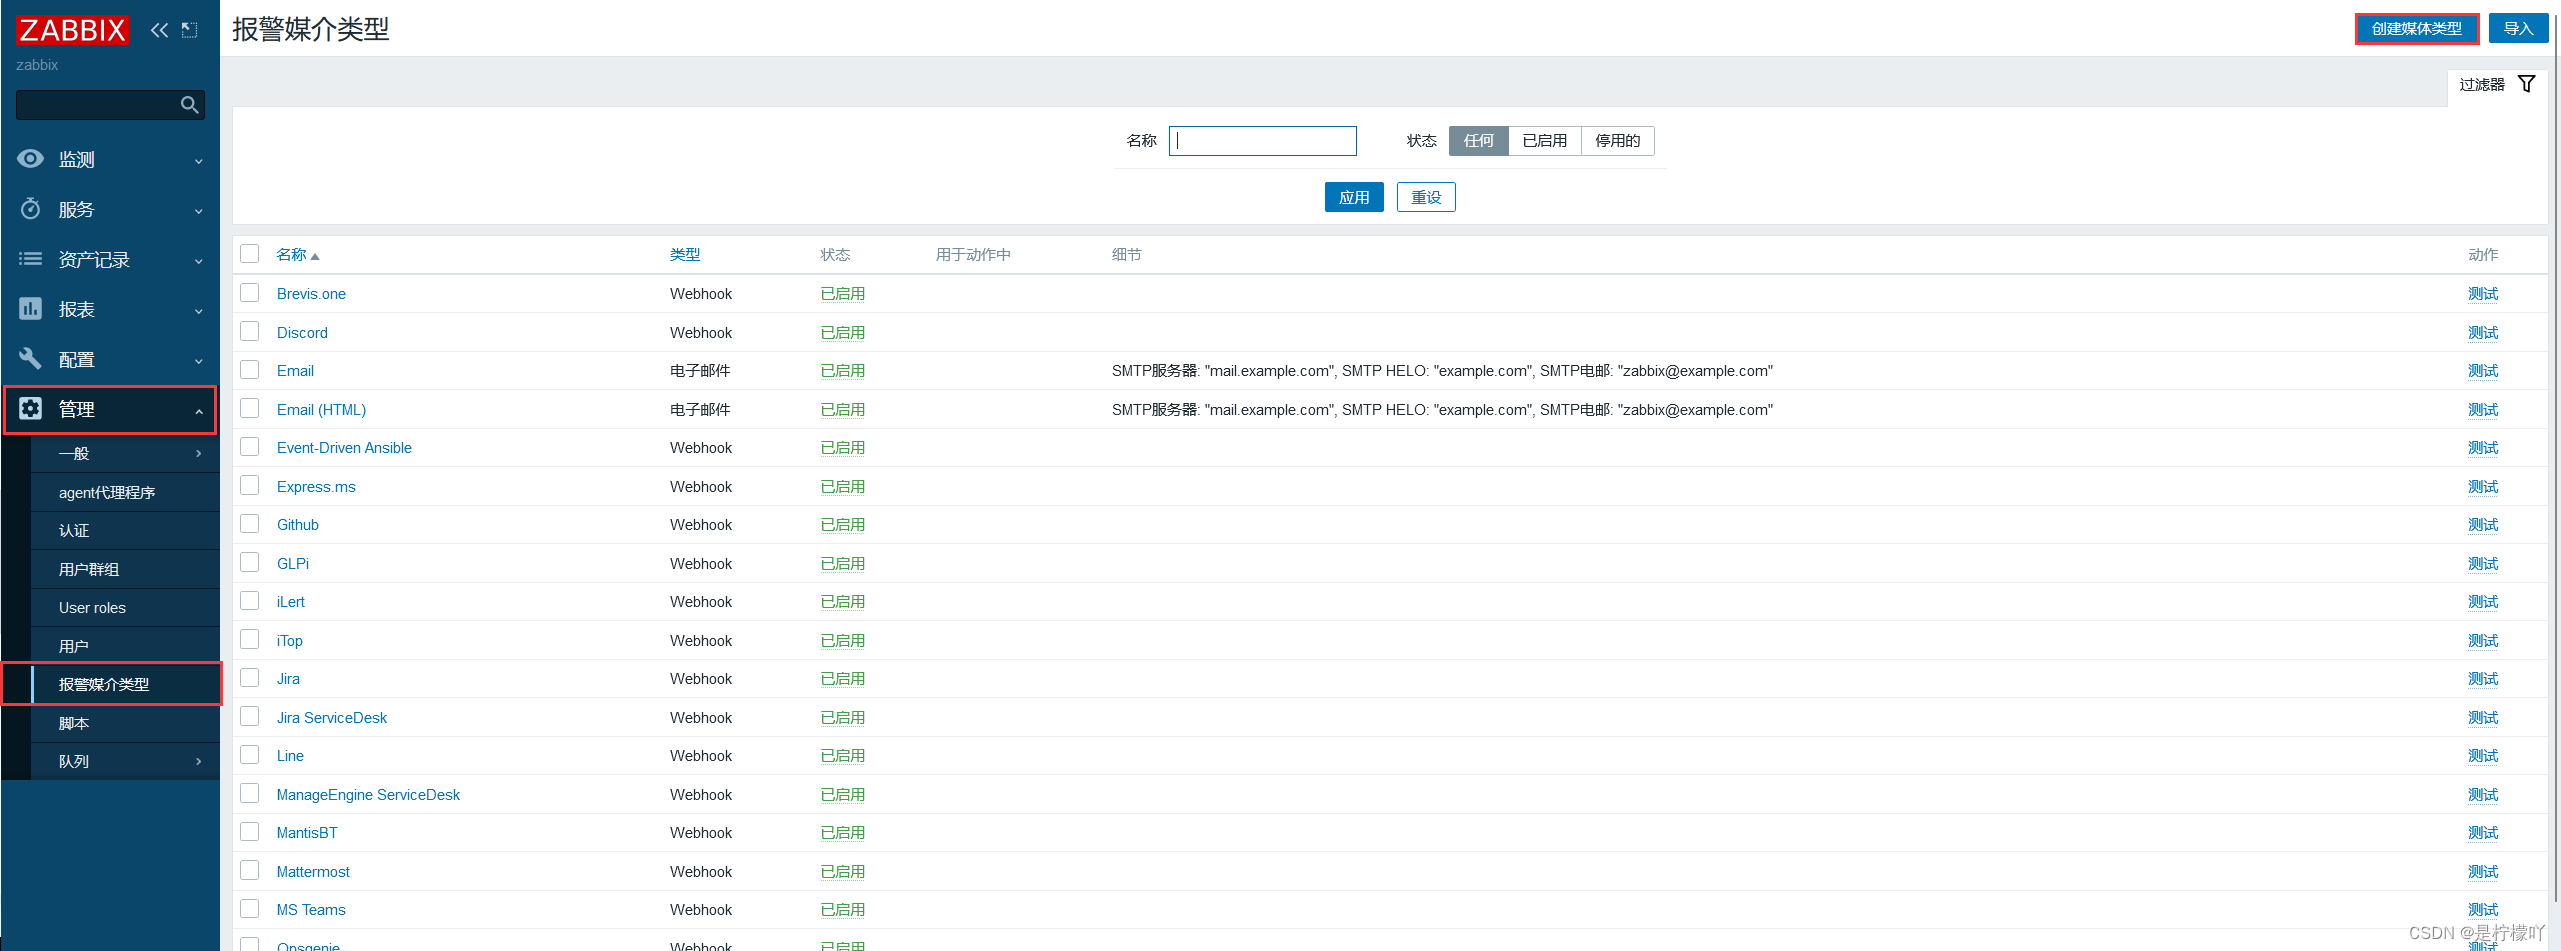
Task: Expand the 队列 submenu arrow
Action: tap(198, 762)
